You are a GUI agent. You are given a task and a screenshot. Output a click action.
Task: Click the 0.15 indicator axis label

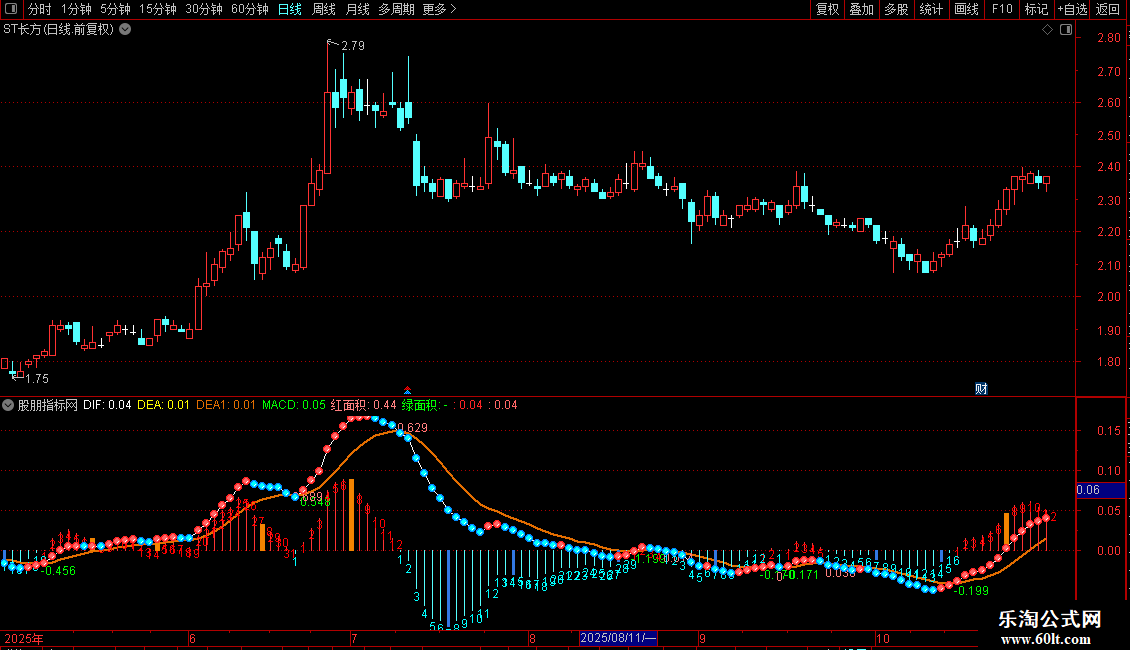(1108, 431)
